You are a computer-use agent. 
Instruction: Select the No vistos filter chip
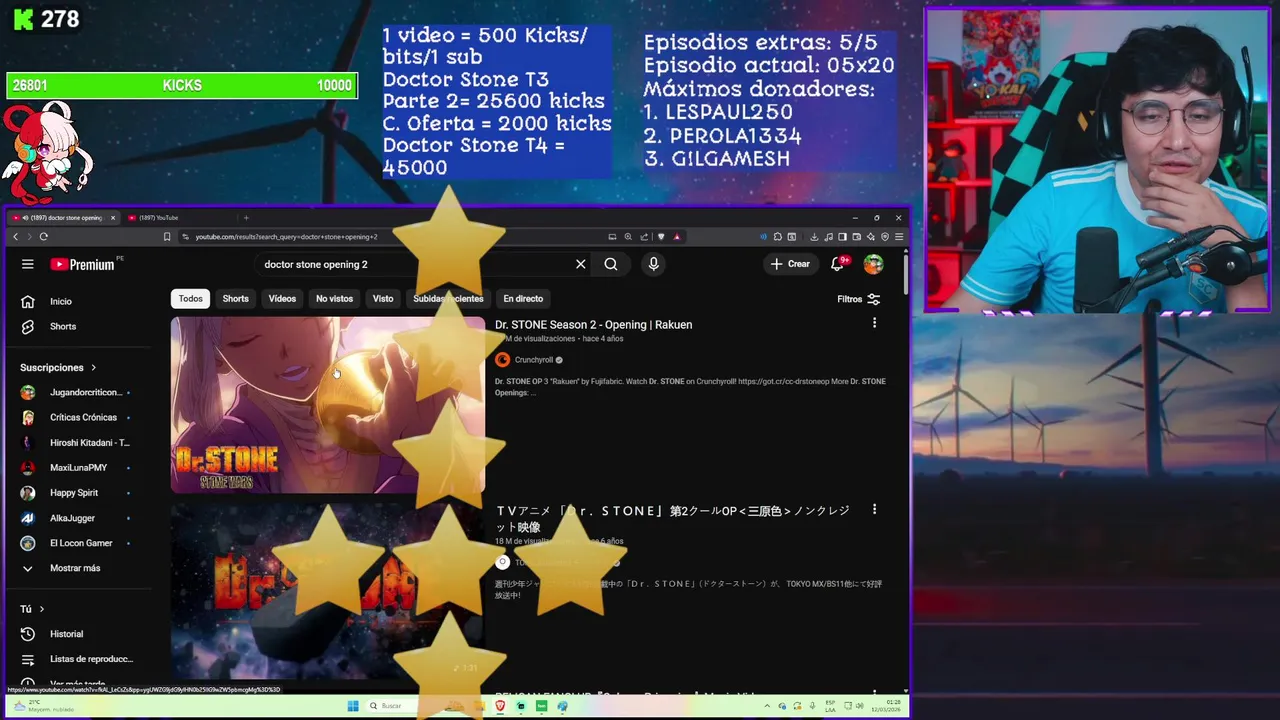tap(334, 298)
